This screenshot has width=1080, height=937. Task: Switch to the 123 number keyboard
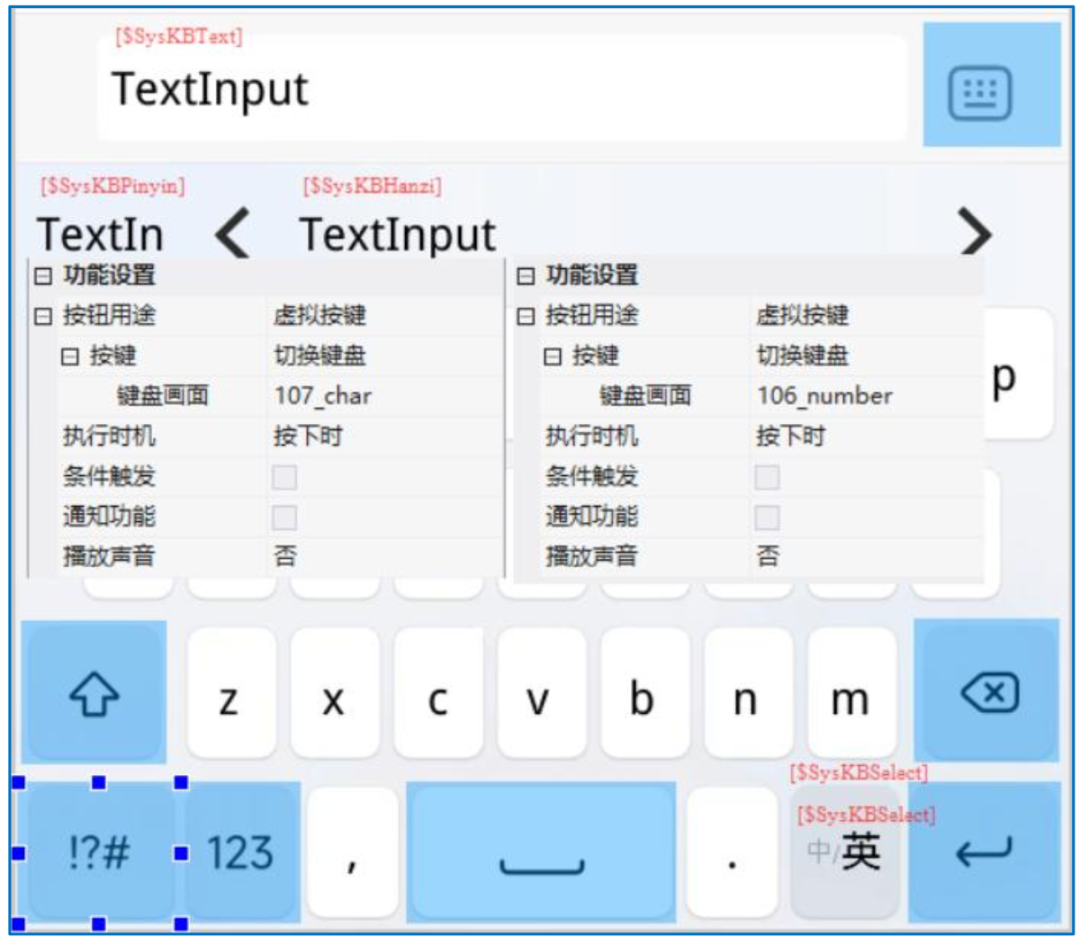tap(240, 852)
